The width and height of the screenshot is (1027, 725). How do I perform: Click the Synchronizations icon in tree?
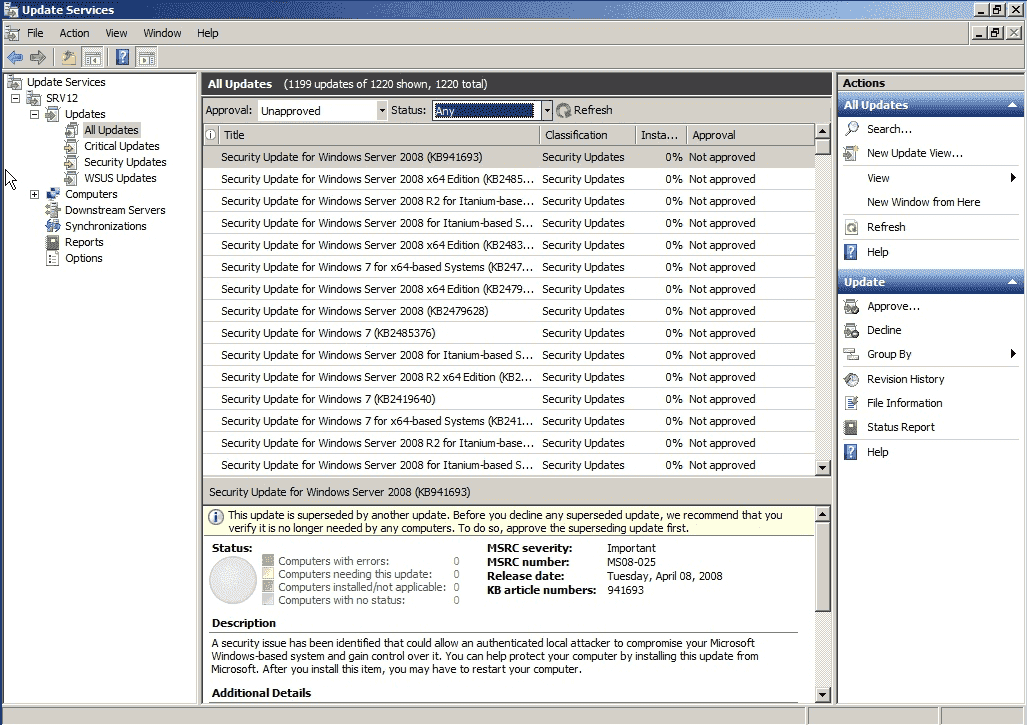click(52, 226)
